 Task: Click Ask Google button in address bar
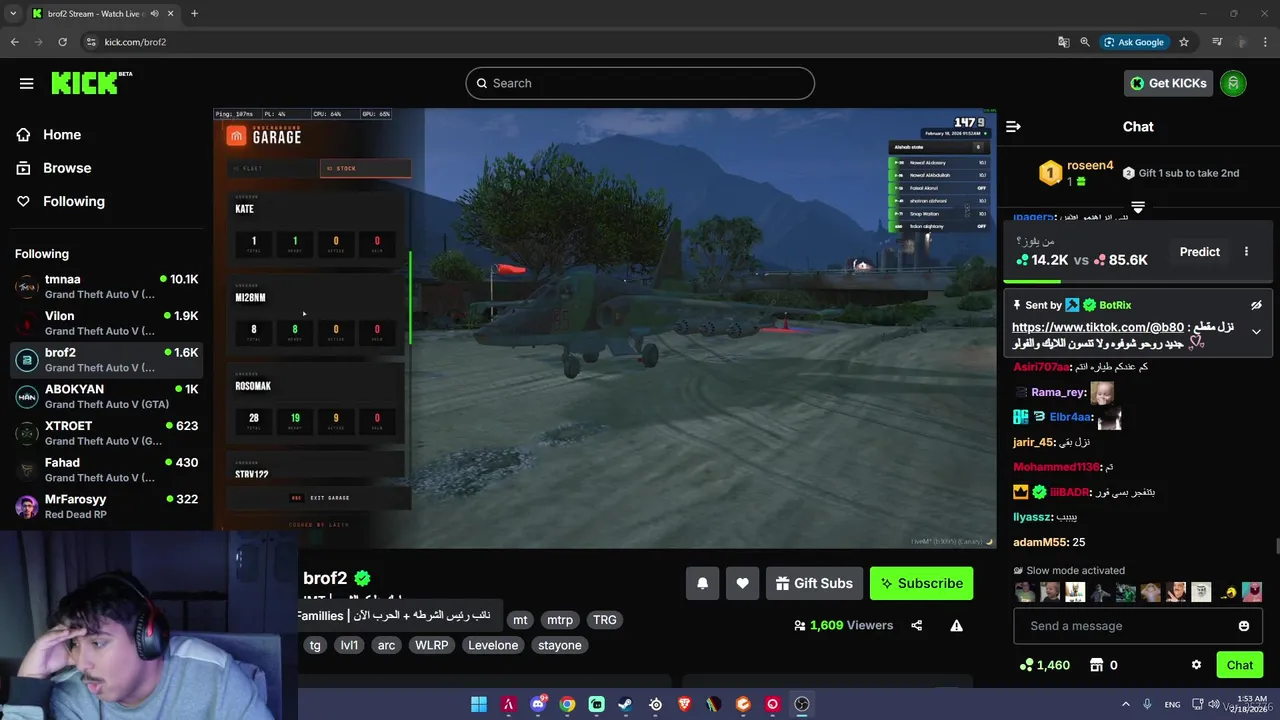(1134, 42)
